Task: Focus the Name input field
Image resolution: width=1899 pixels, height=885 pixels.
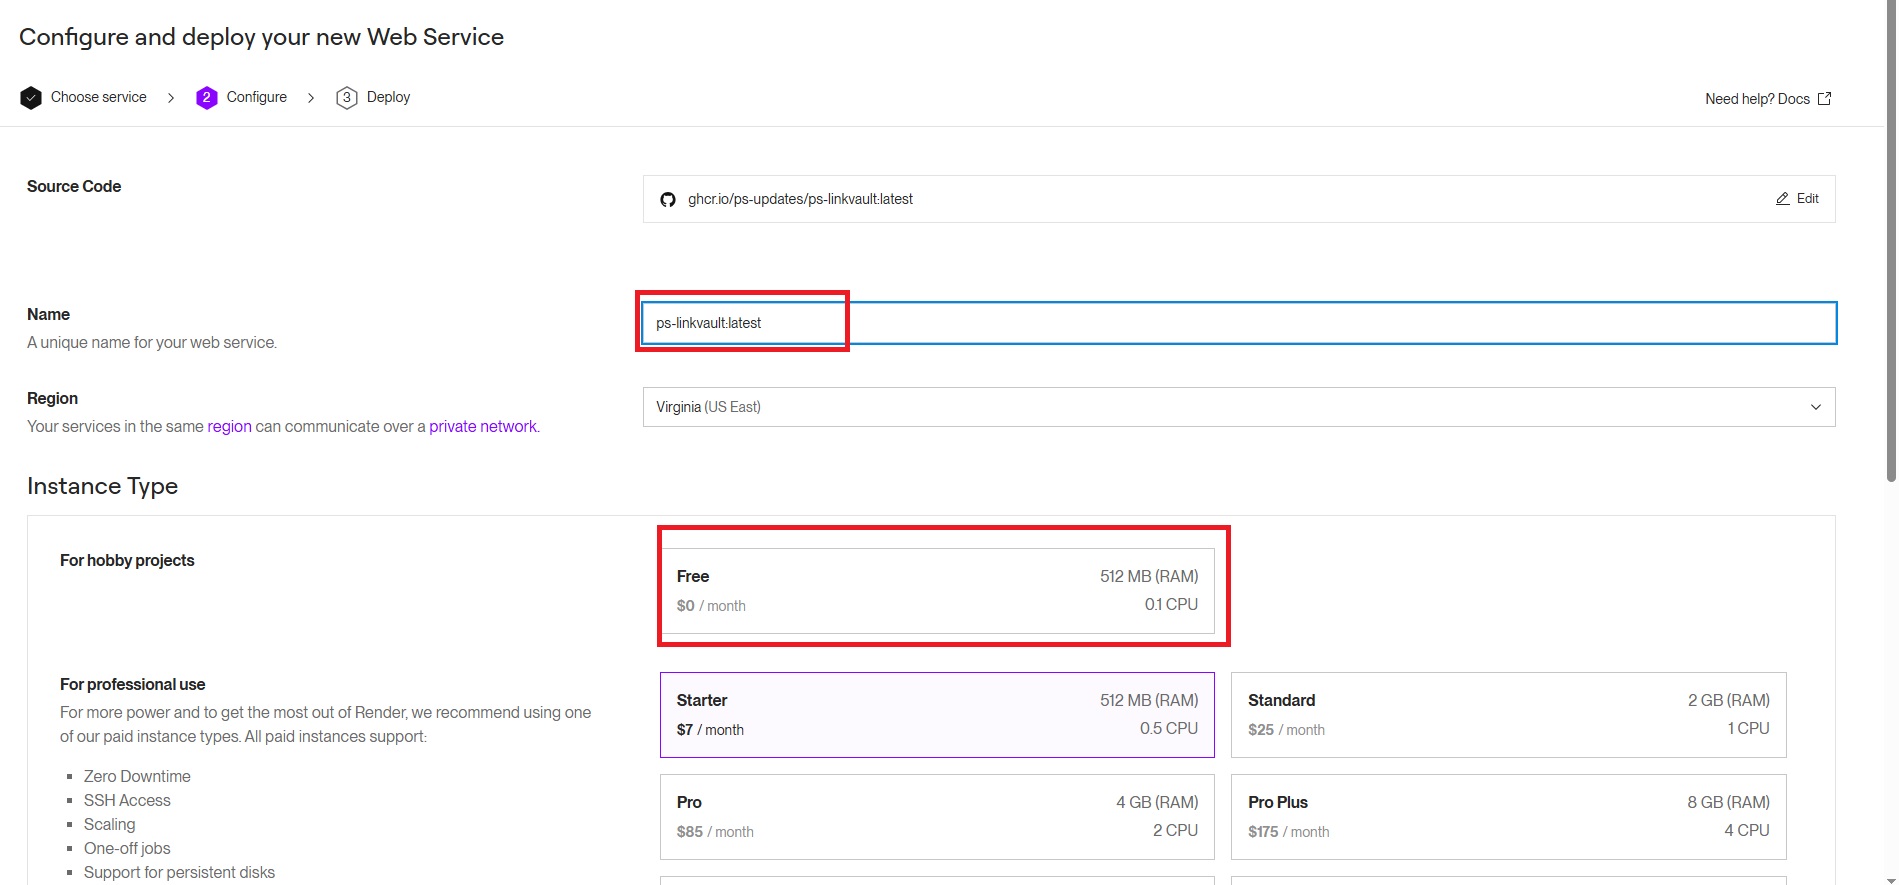Action: click(x=1239, y=323)
